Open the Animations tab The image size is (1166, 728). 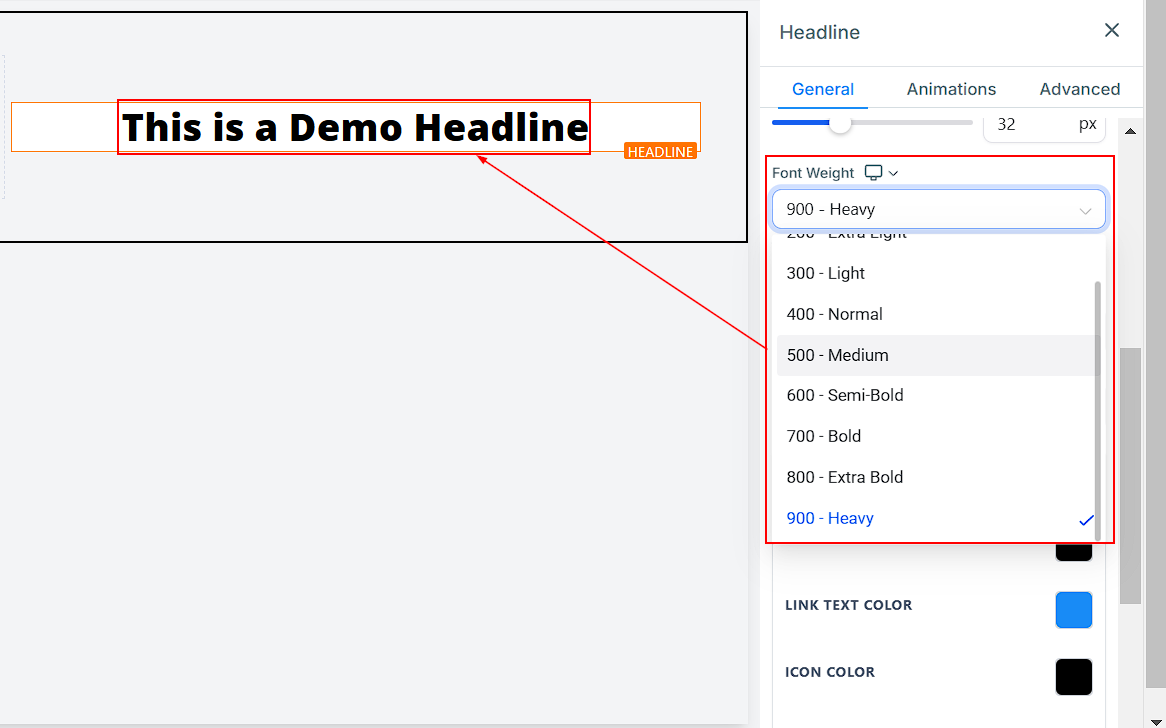pyautogui.click(x=951, y=89)
